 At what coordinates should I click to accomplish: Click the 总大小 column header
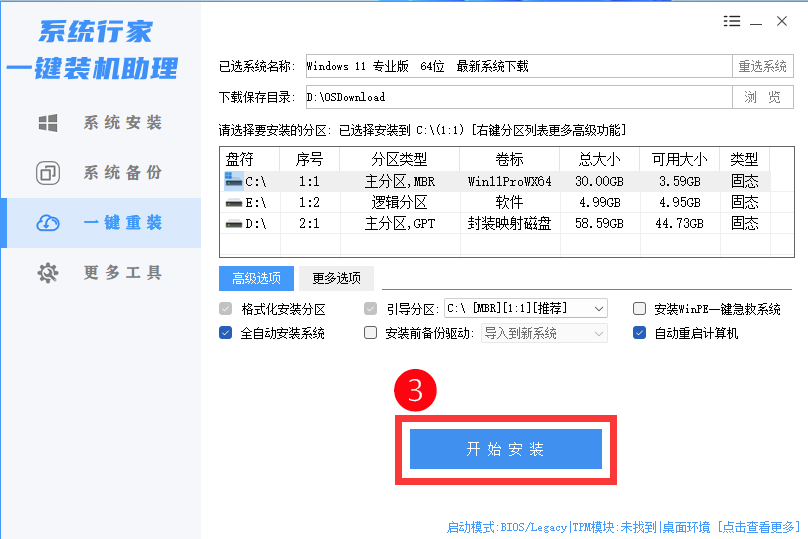[599, 159]
